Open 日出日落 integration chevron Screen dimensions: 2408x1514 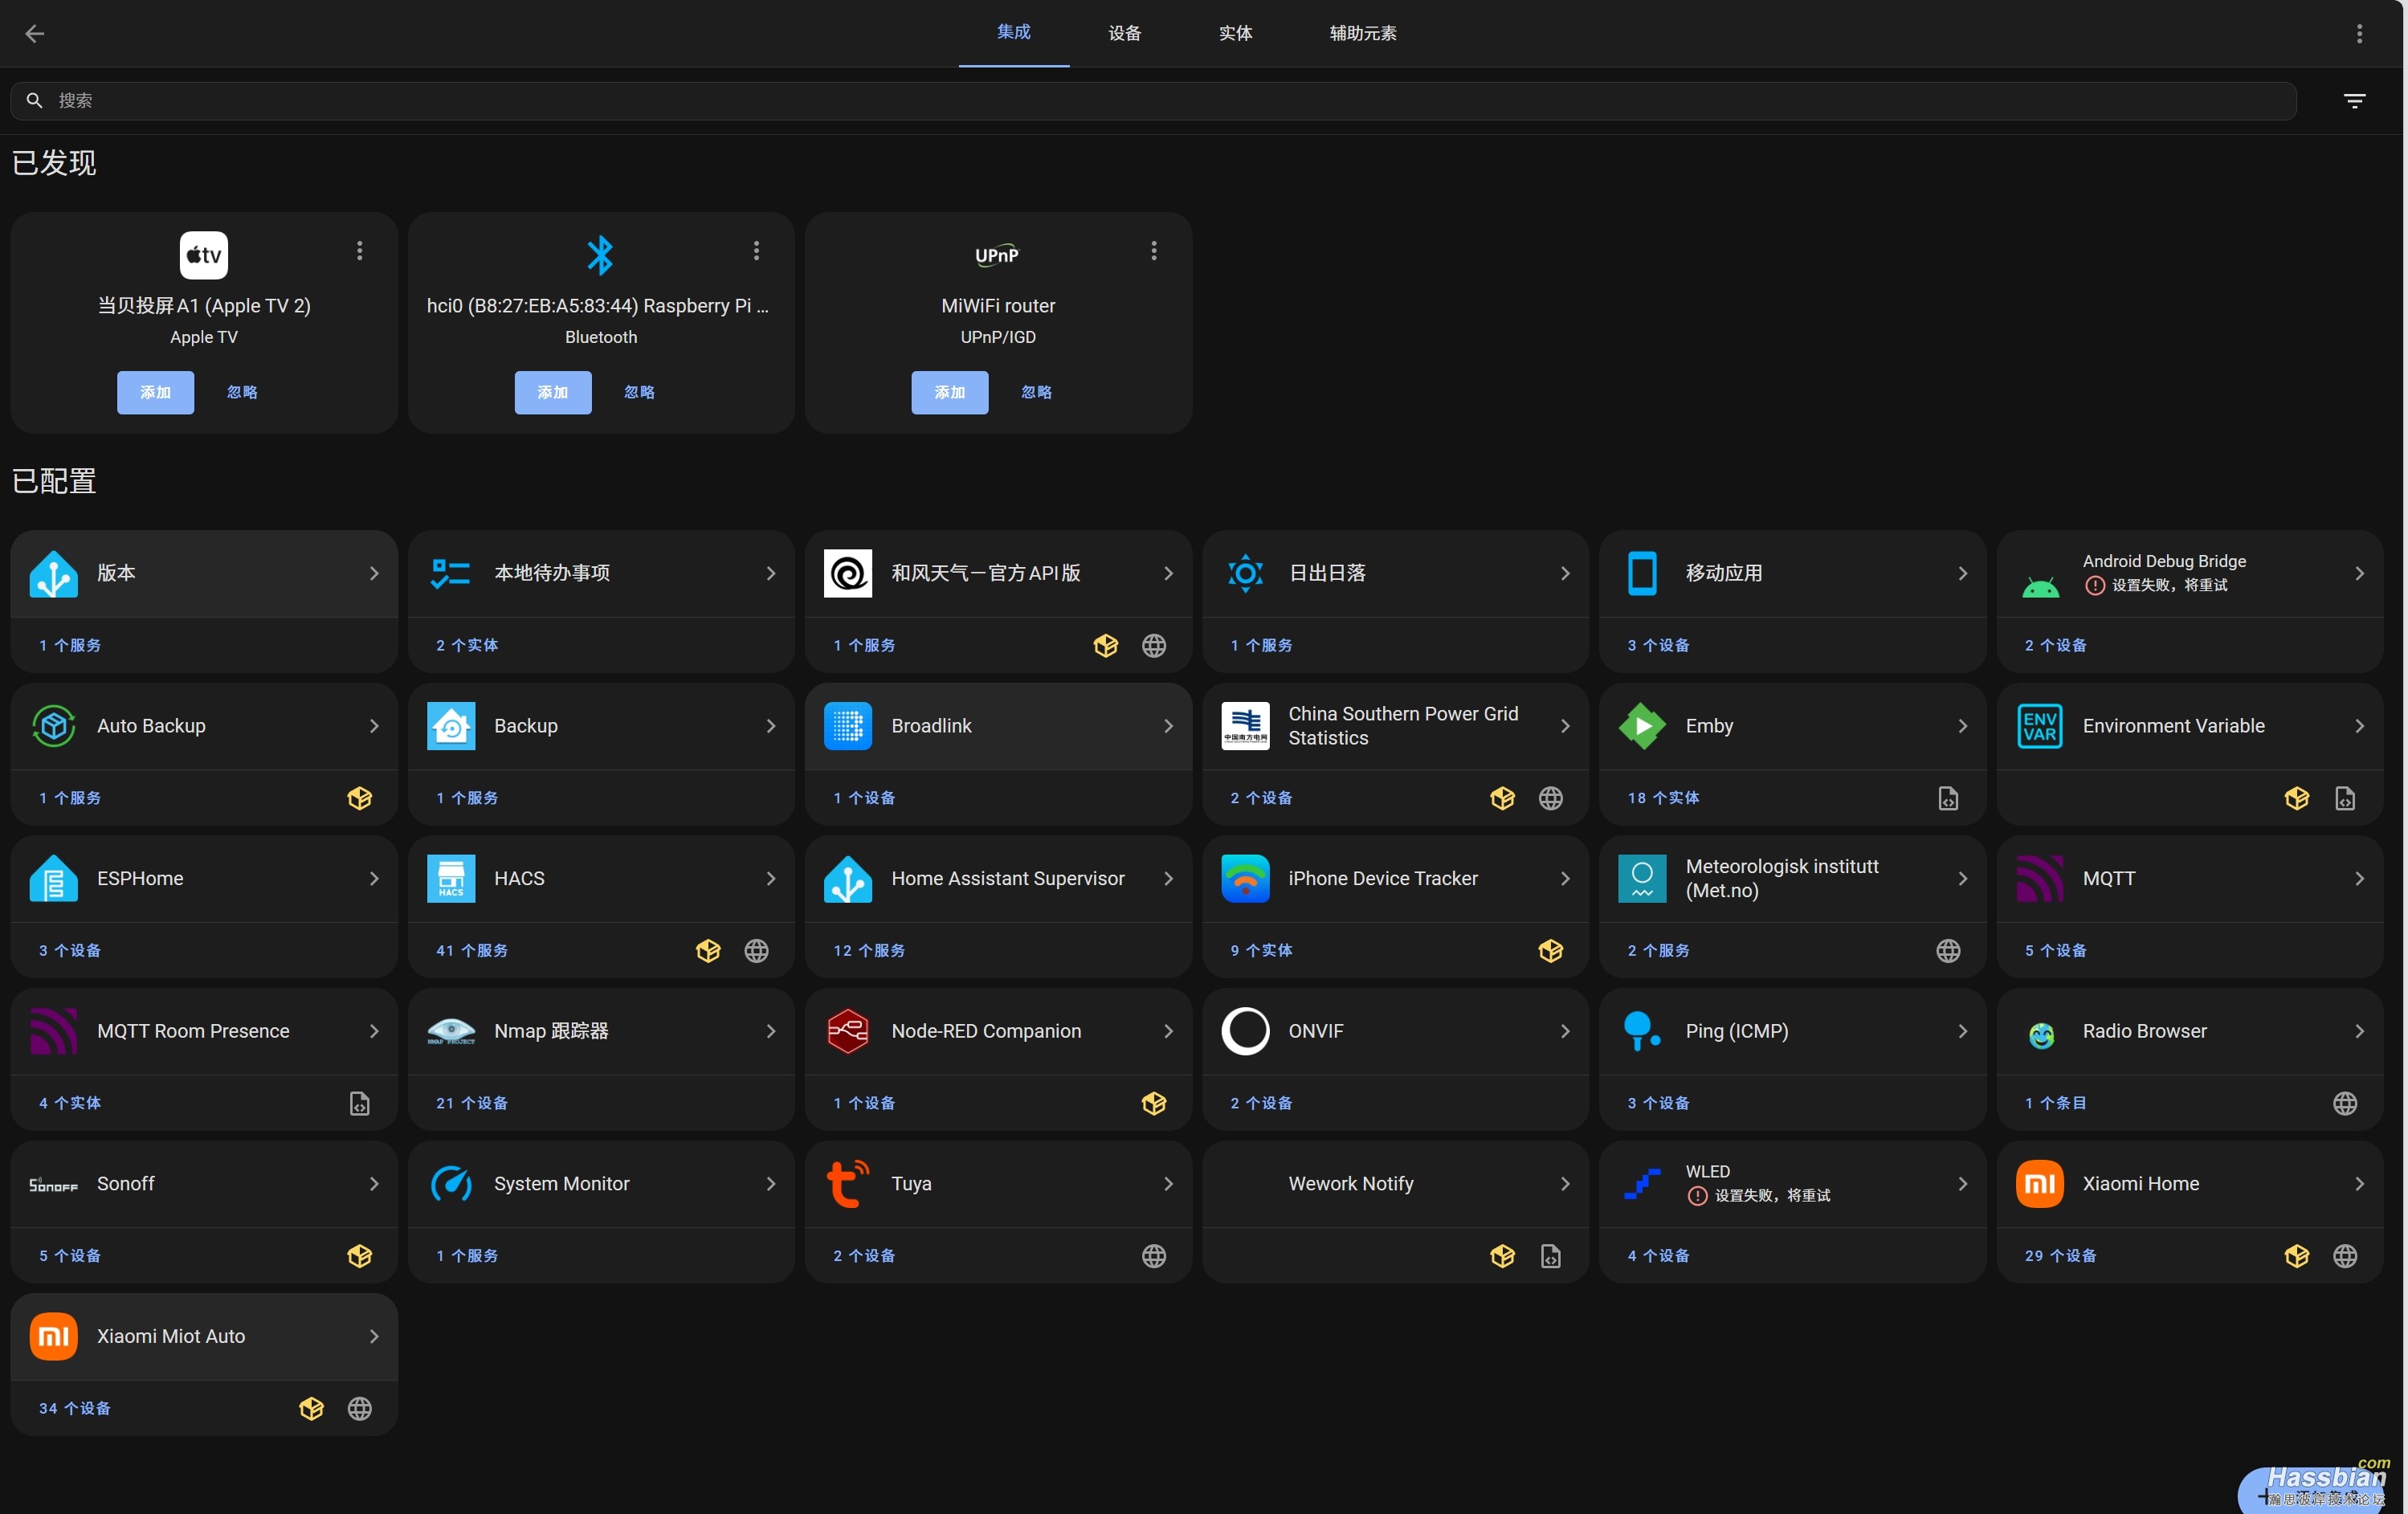1565,573
